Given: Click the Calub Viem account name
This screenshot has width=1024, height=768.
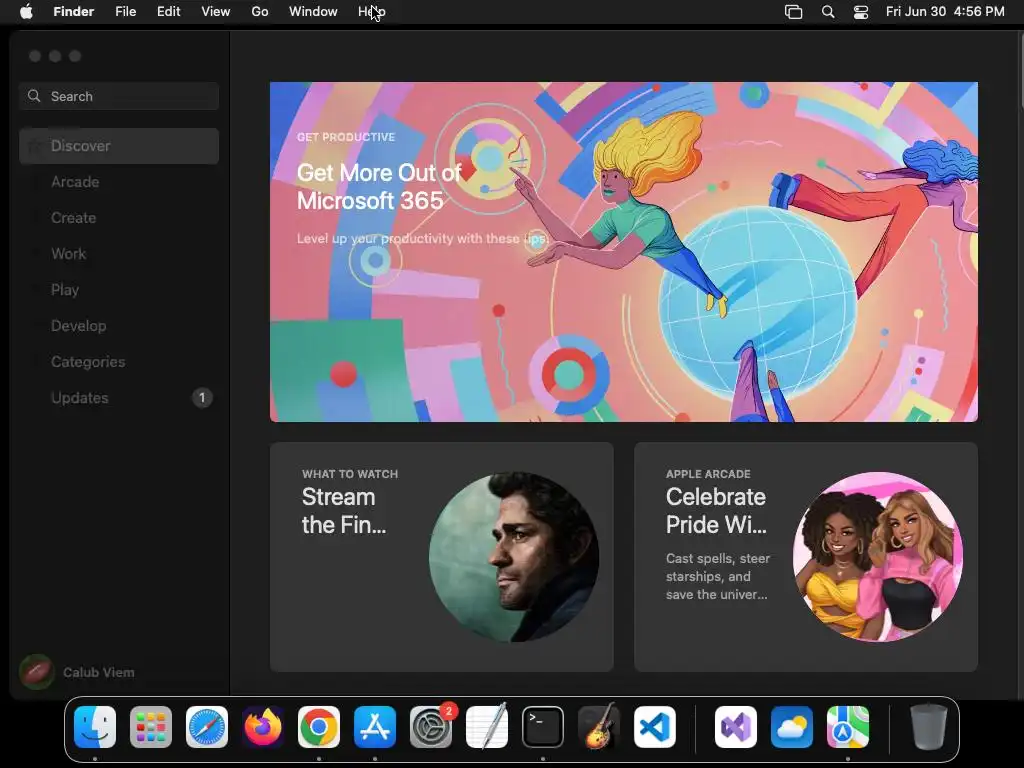Looking at the screenshot, I should pos(99,672).
